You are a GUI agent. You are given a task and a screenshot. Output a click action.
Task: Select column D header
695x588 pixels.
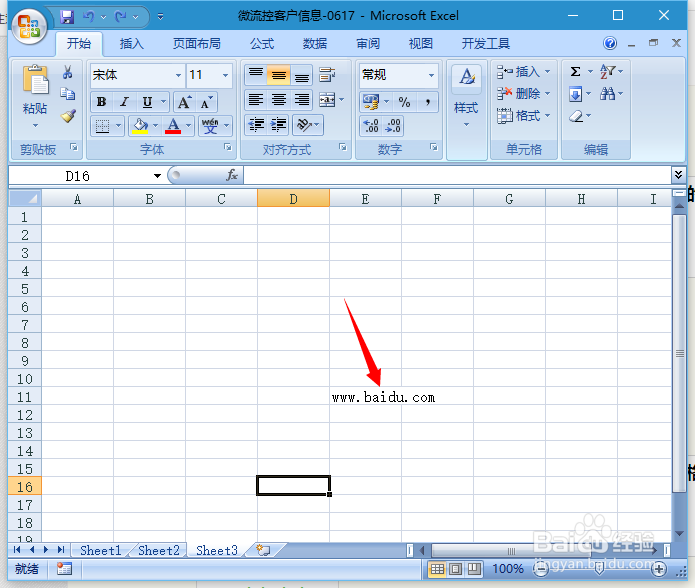[293, 199]
